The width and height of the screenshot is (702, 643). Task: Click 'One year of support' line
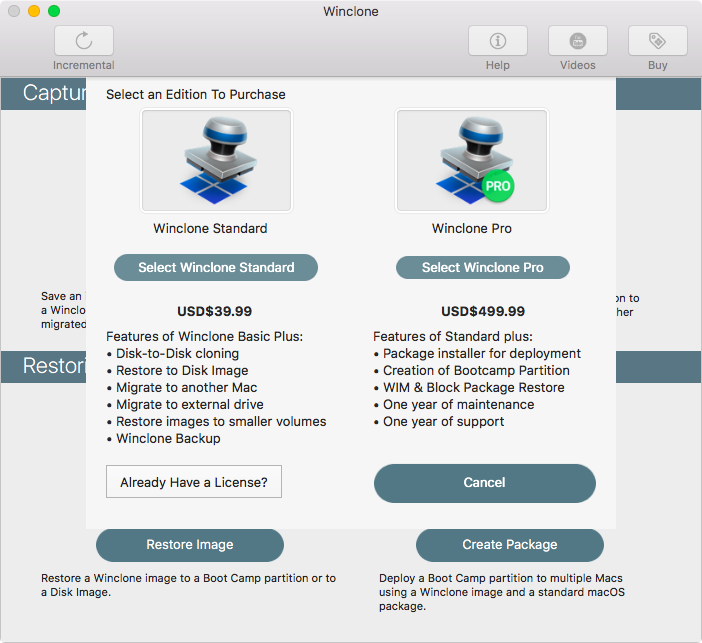click(x=443, y=422)
